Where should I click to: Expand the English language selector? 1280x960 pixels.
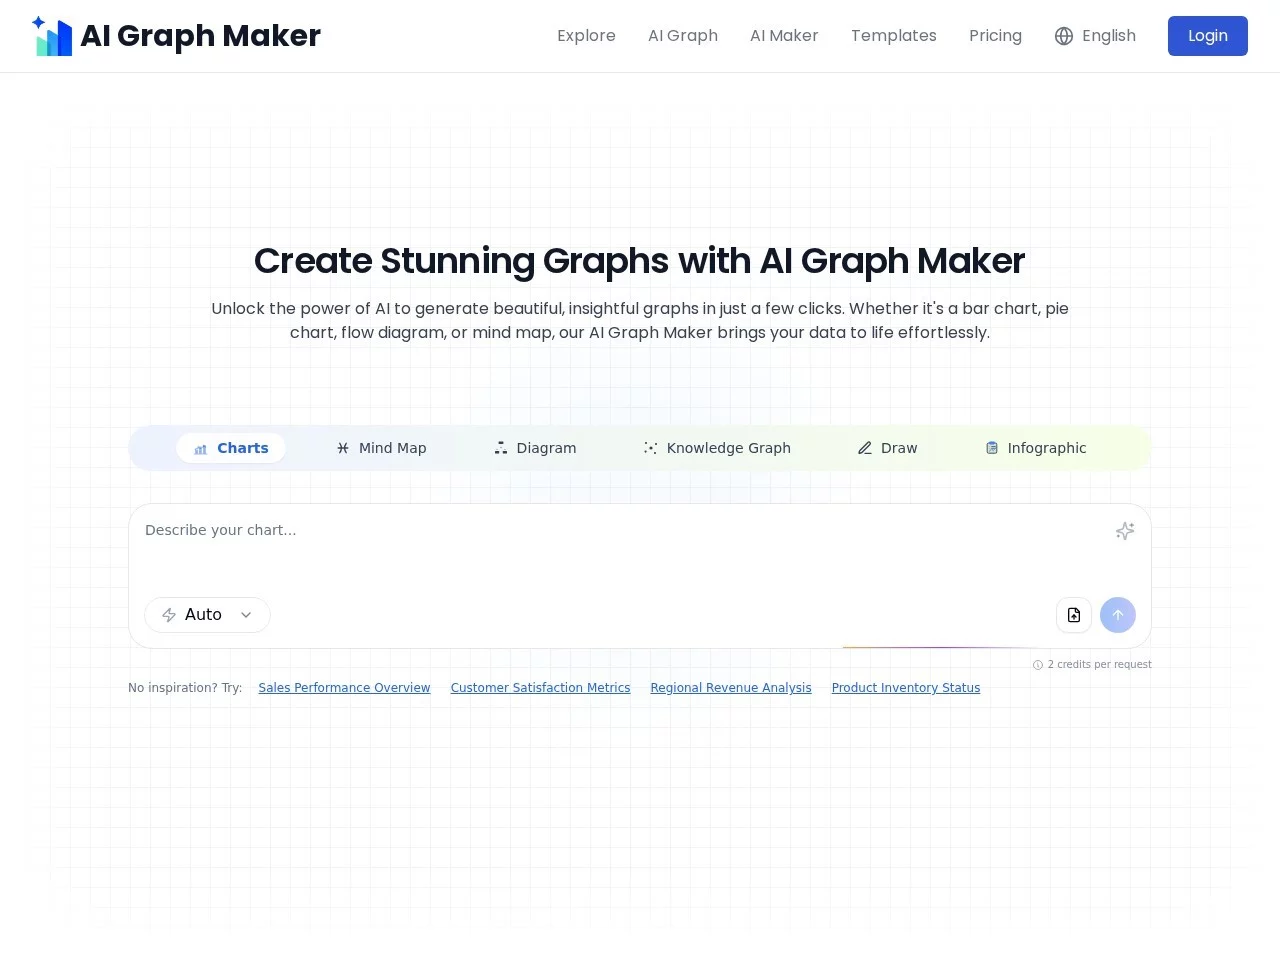pyautogui.click(x=1096, y=36)
